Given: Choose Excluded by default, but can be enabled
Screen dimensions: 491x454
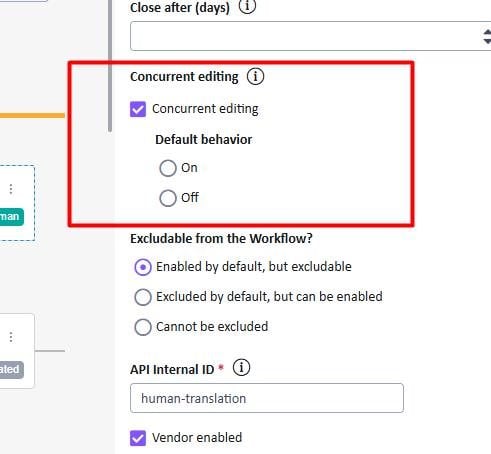Looking at the screenshot, I should [143, 297].
